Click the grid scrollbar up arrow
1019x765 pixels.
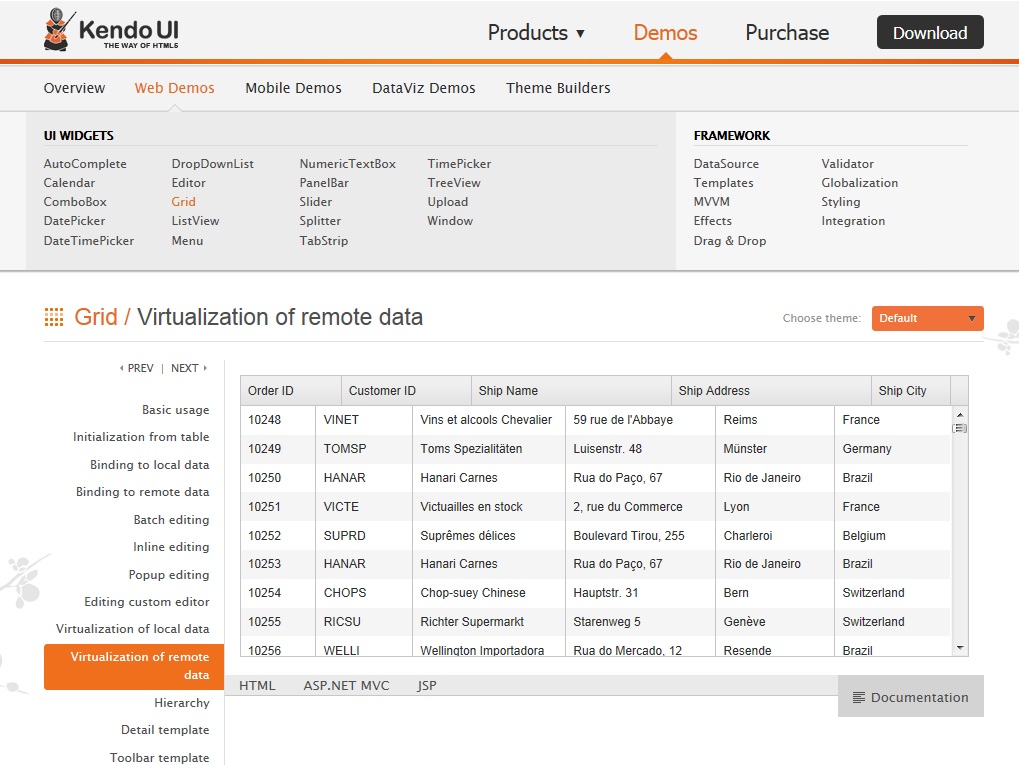pos(960,415)
